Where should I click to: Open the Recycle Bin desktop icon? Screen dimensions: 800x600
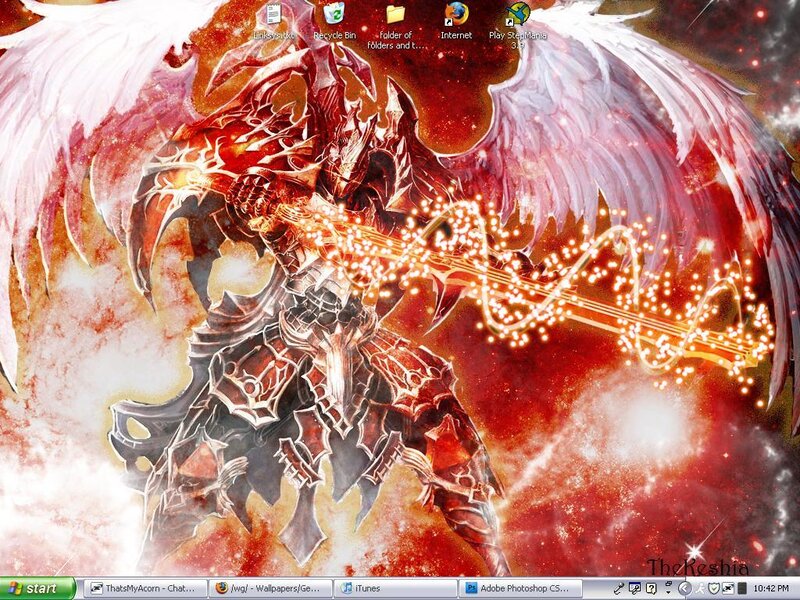click(x=334, y=22)
